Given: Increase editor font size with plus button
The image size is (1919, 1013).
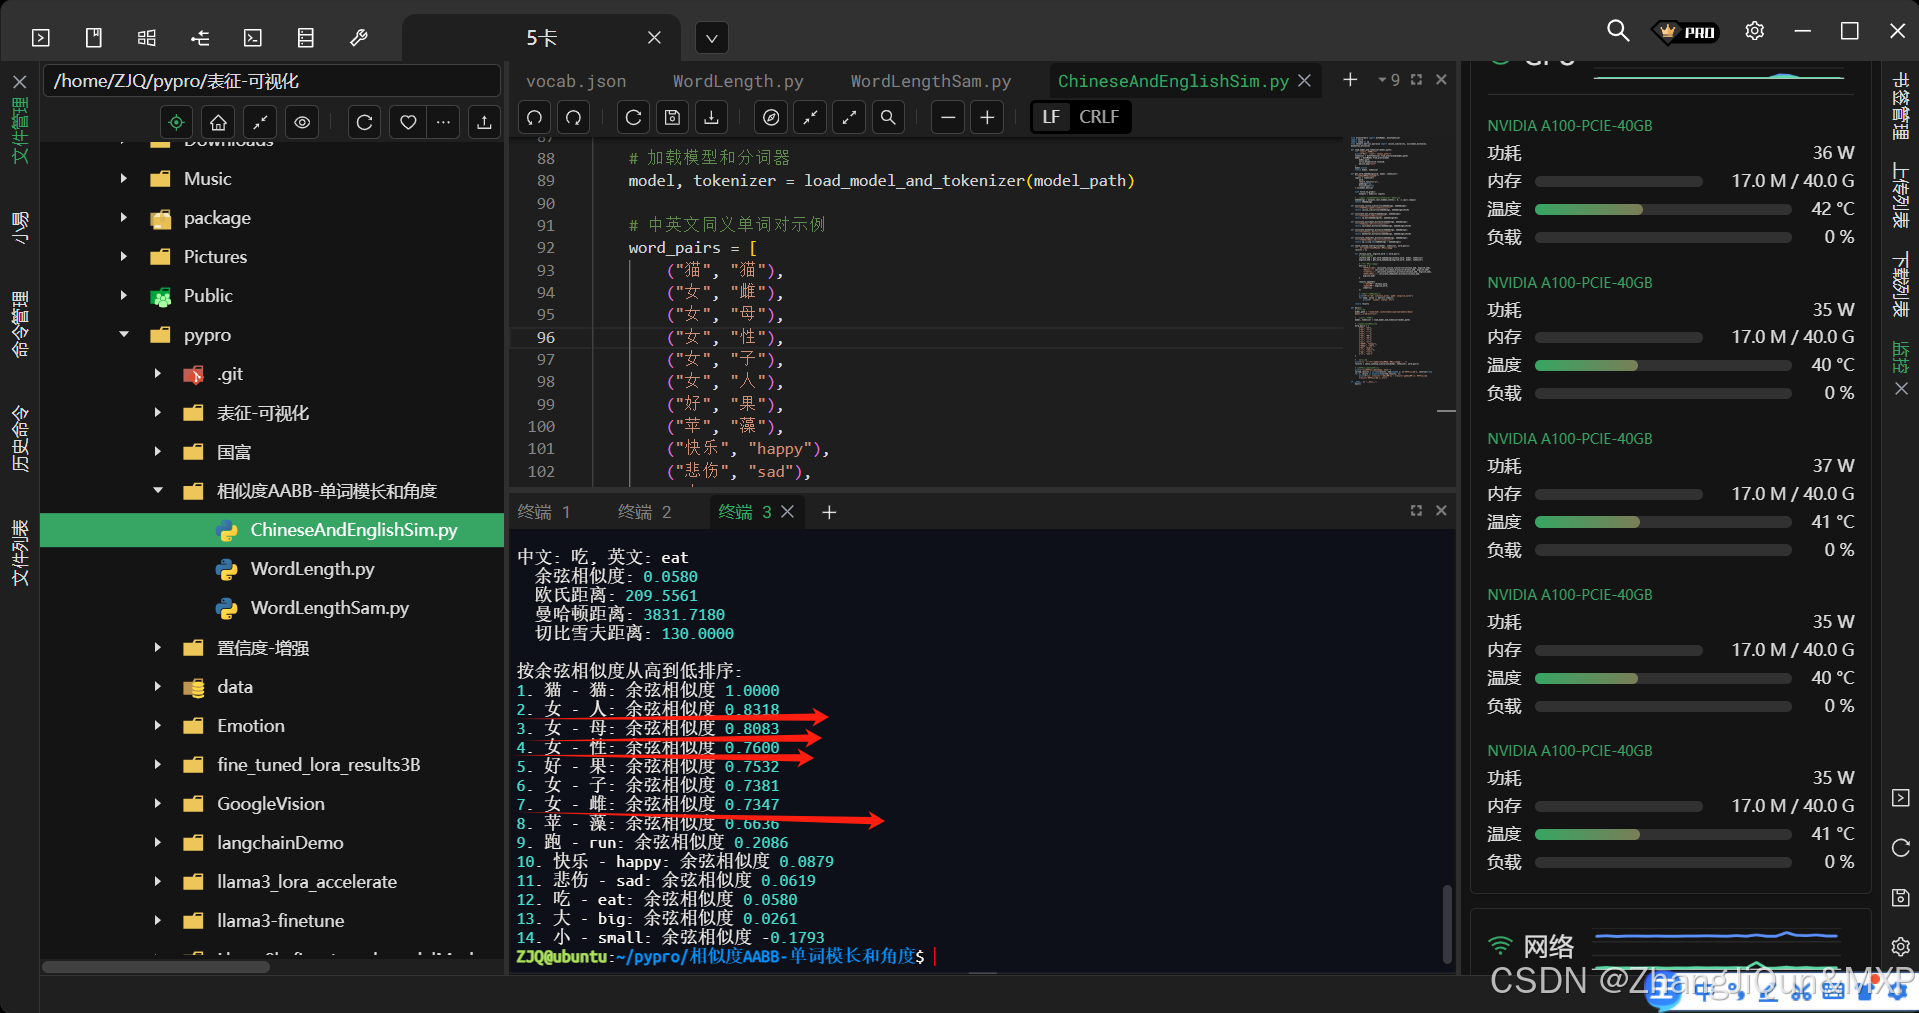Looking at the screenshot, I should click(x=987, y=117).
